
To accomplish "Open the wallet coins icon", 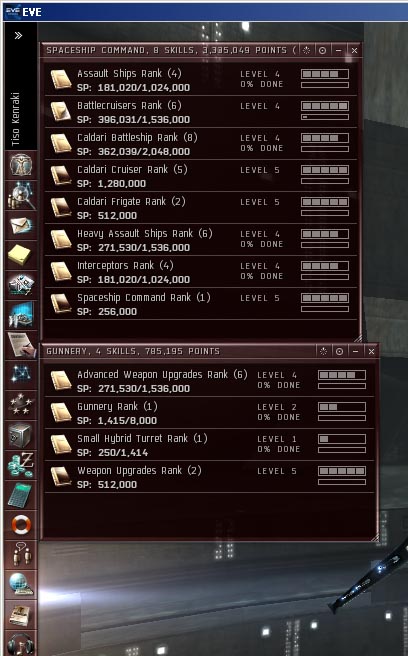I will [21, 465].
